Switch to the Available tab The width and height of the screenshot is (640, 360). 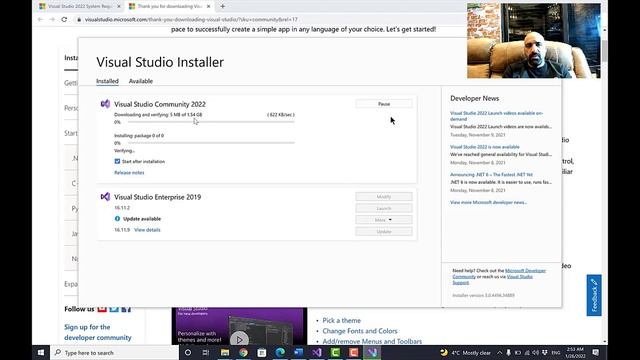pos(141,81)
